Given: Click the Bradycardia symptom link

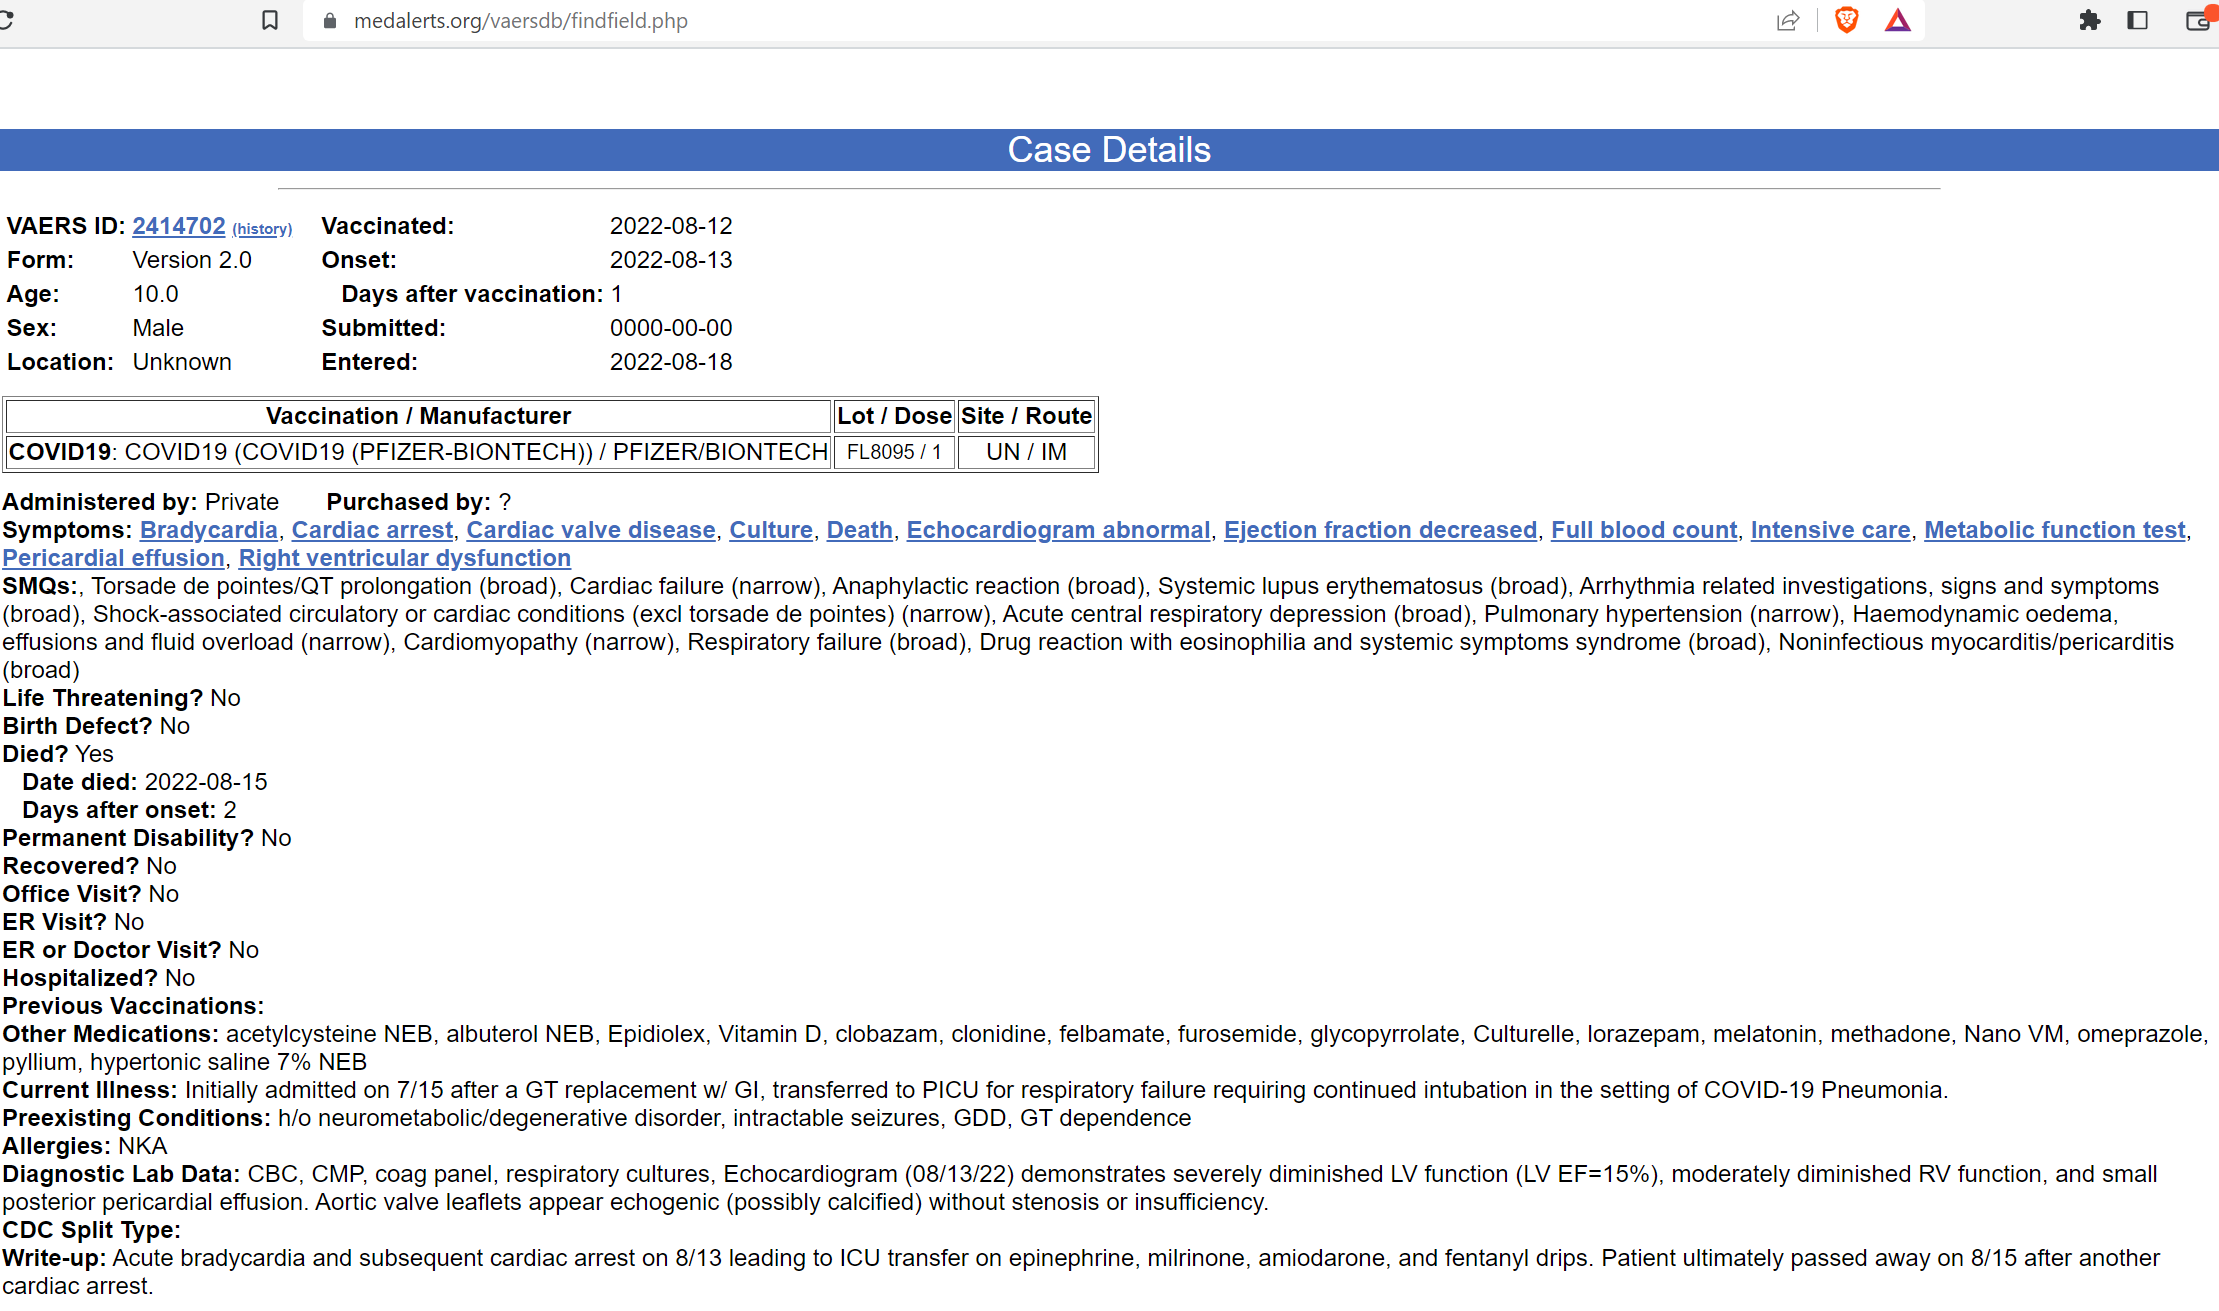Looking at the screenshot, I should pyautogui.click(x=208, y=530).
